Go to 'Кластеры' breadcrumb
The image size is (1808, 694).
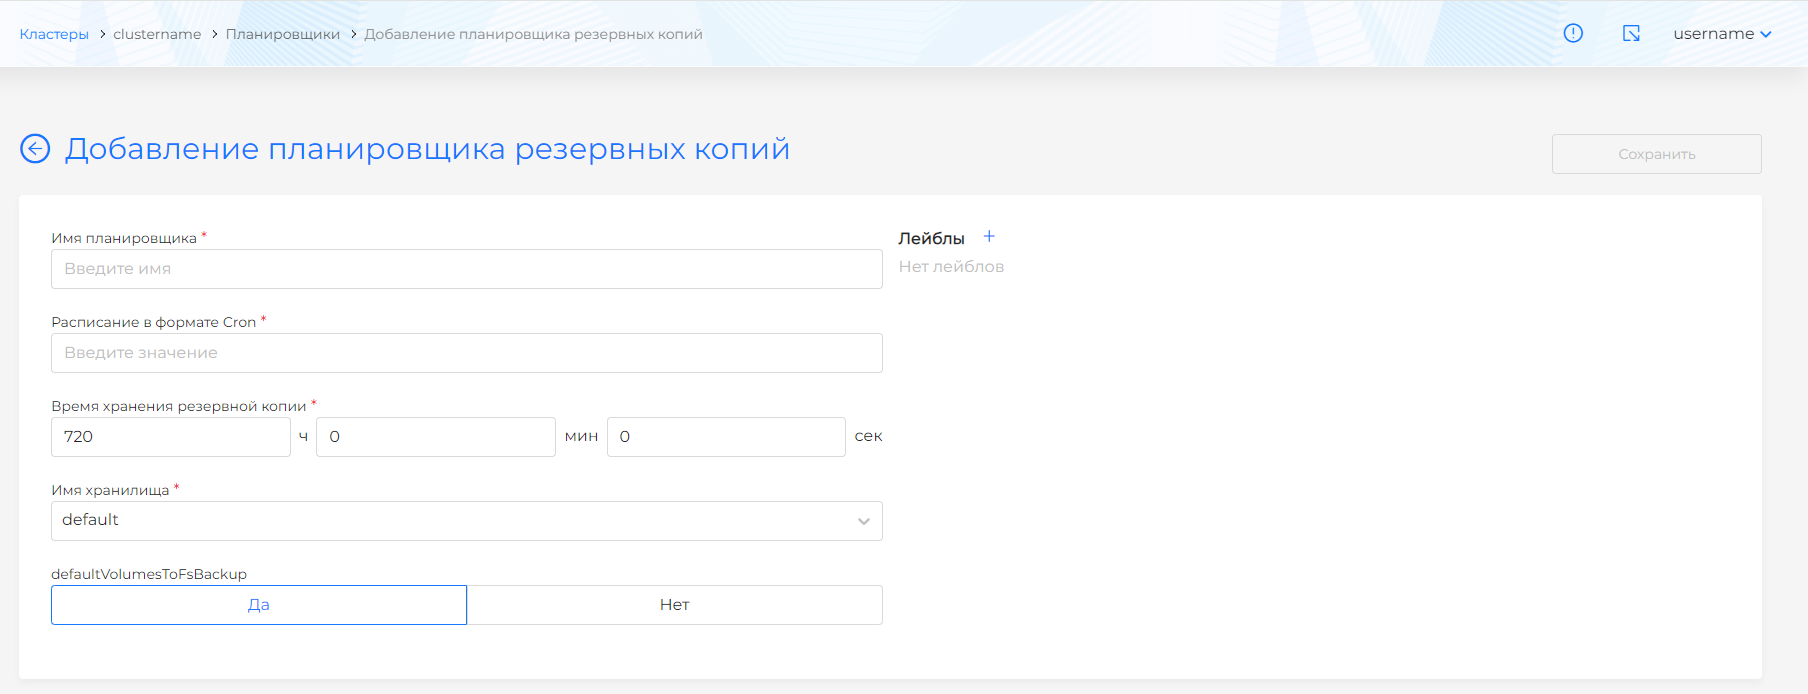click(54, 34)
